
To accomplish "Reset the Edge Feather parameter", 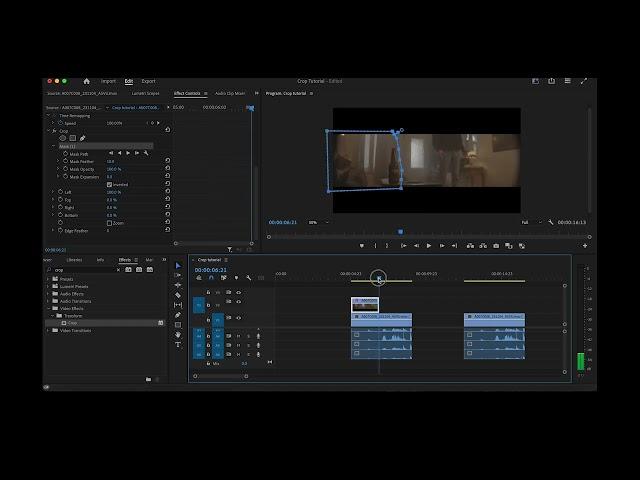I will click(x=167, y=230).
